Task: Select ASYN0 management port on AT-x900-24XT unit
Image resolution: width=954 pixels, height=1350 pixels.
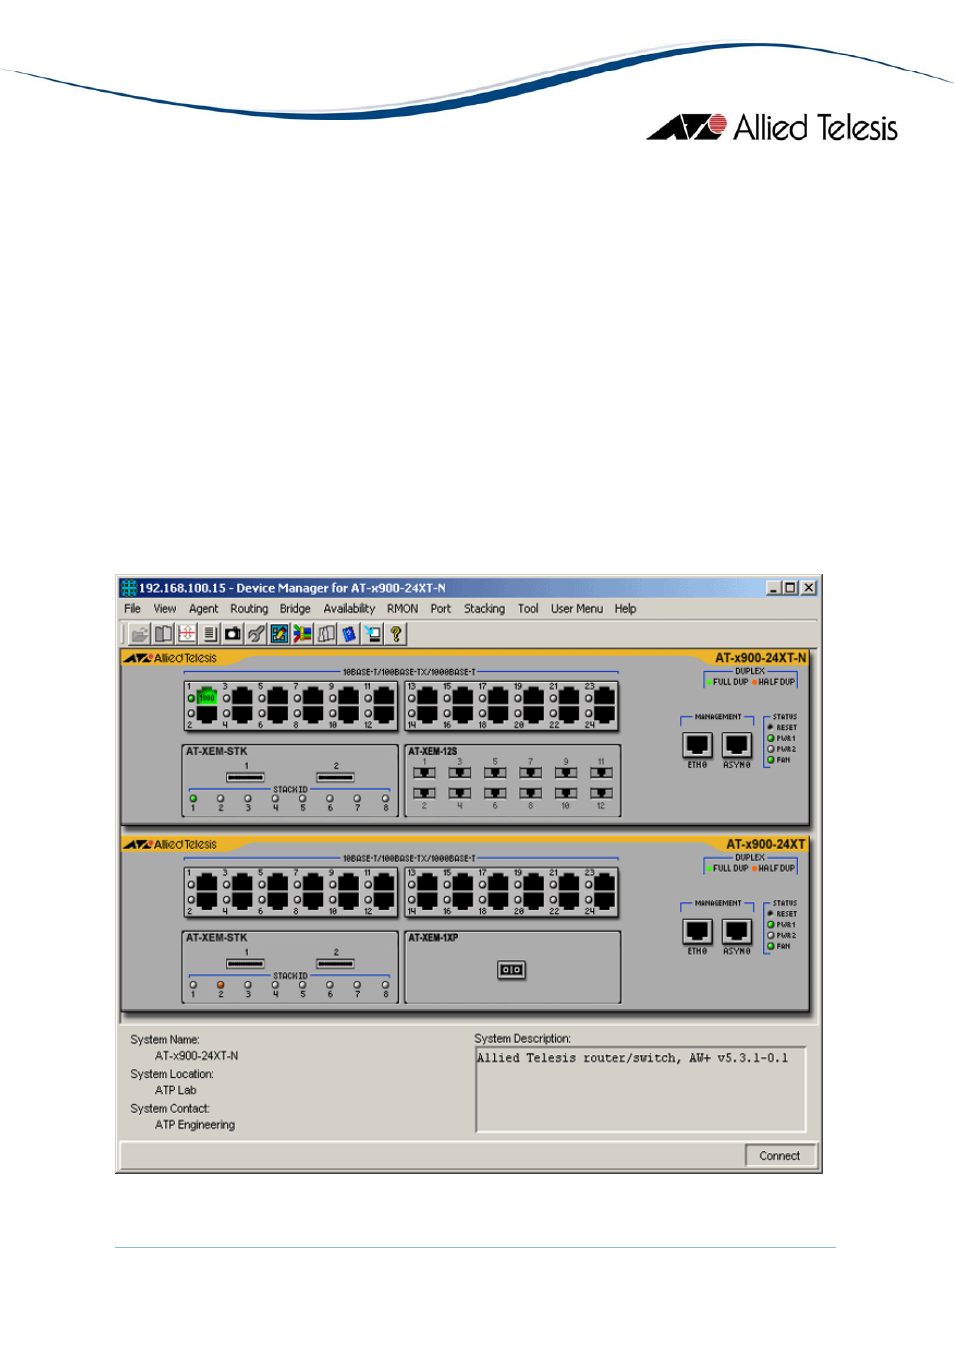Action: click(x=737, y=931)
